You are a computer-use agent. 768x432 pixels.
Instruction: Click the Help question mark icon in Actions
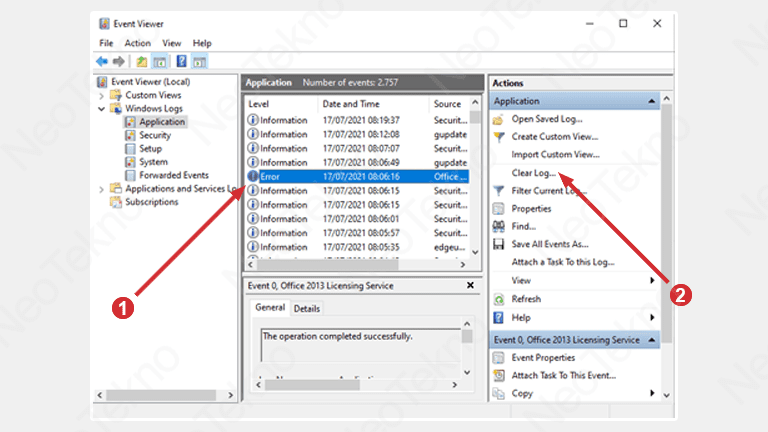(499, 318)
